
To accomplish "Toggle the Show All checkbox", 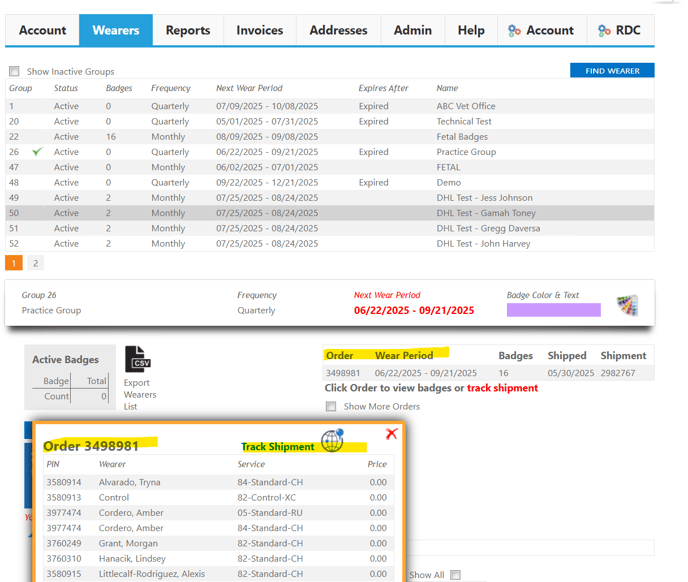I will pos(455,575).
